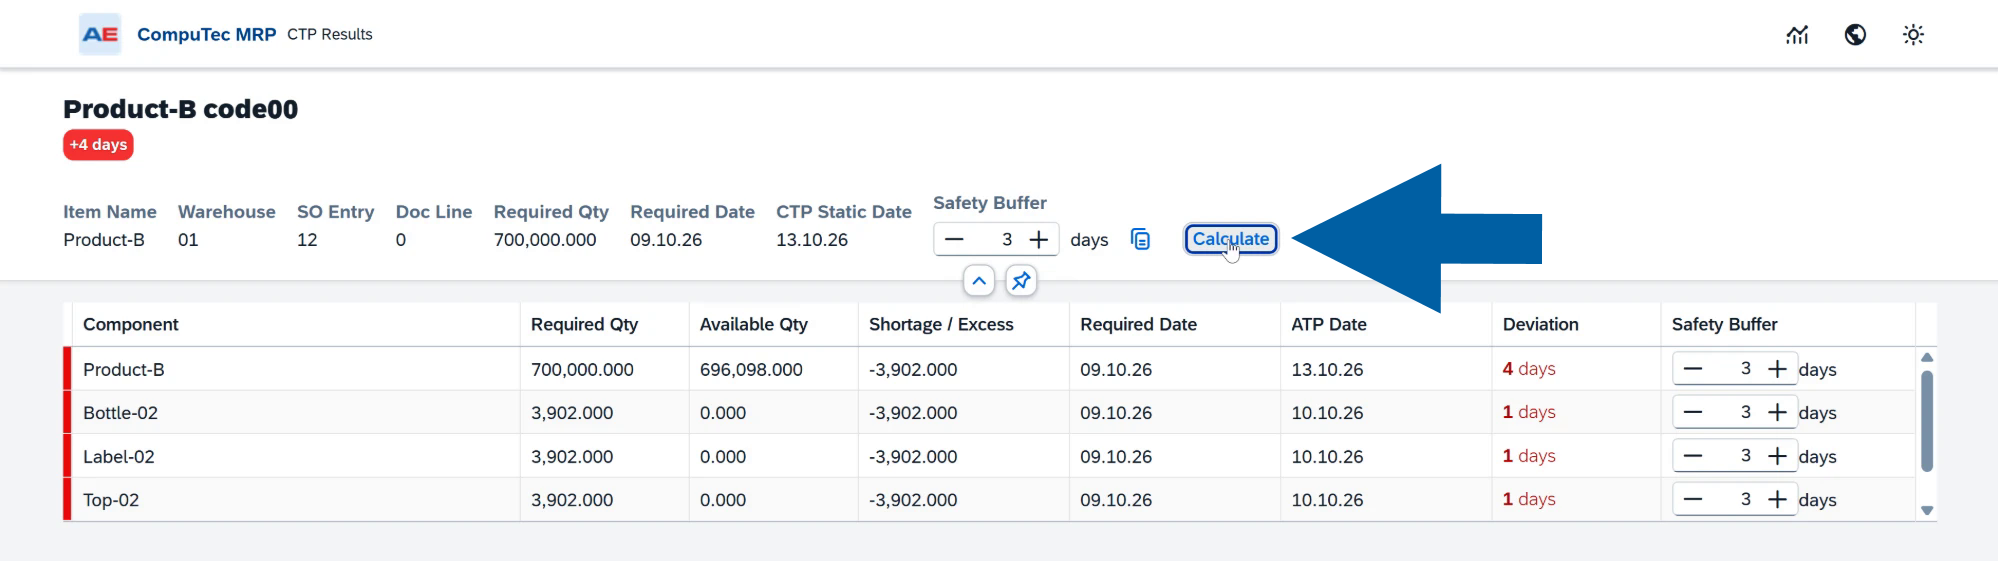The image size is (1998, 561).
Task: Increase safety buffer for the Top-02 row
Action: [x=1777, y=499]
